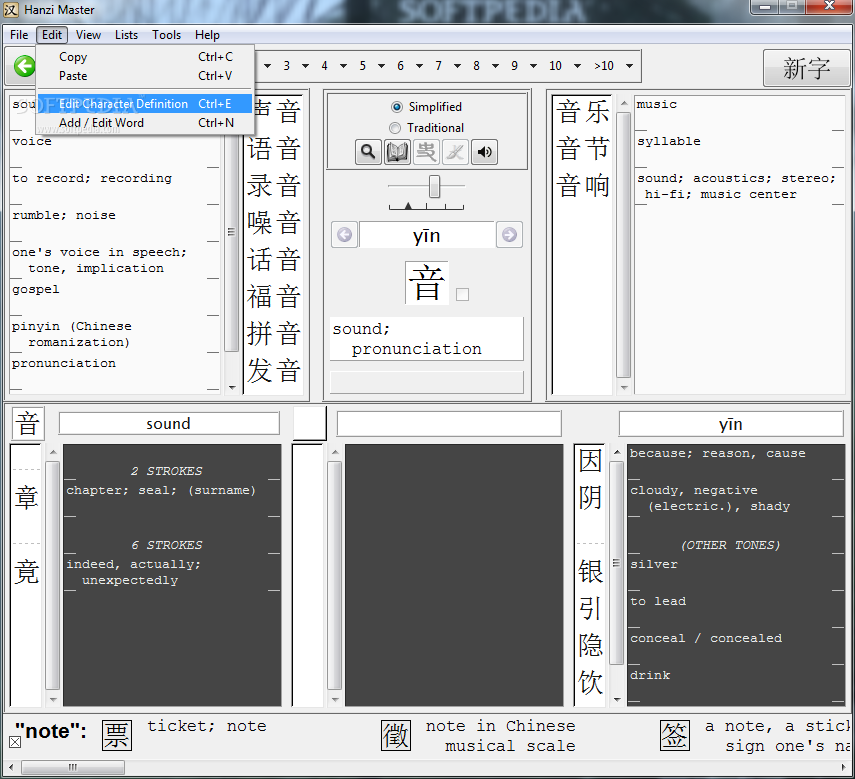
Task: Click the character 章 in component list
Action: tap(26, 498)
